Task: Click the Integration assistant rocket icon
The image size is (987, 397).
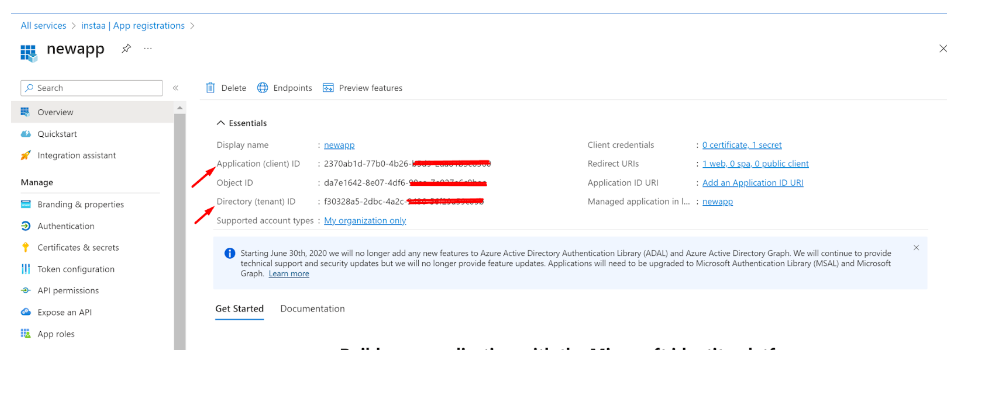Action: click(x=26, y=155)
